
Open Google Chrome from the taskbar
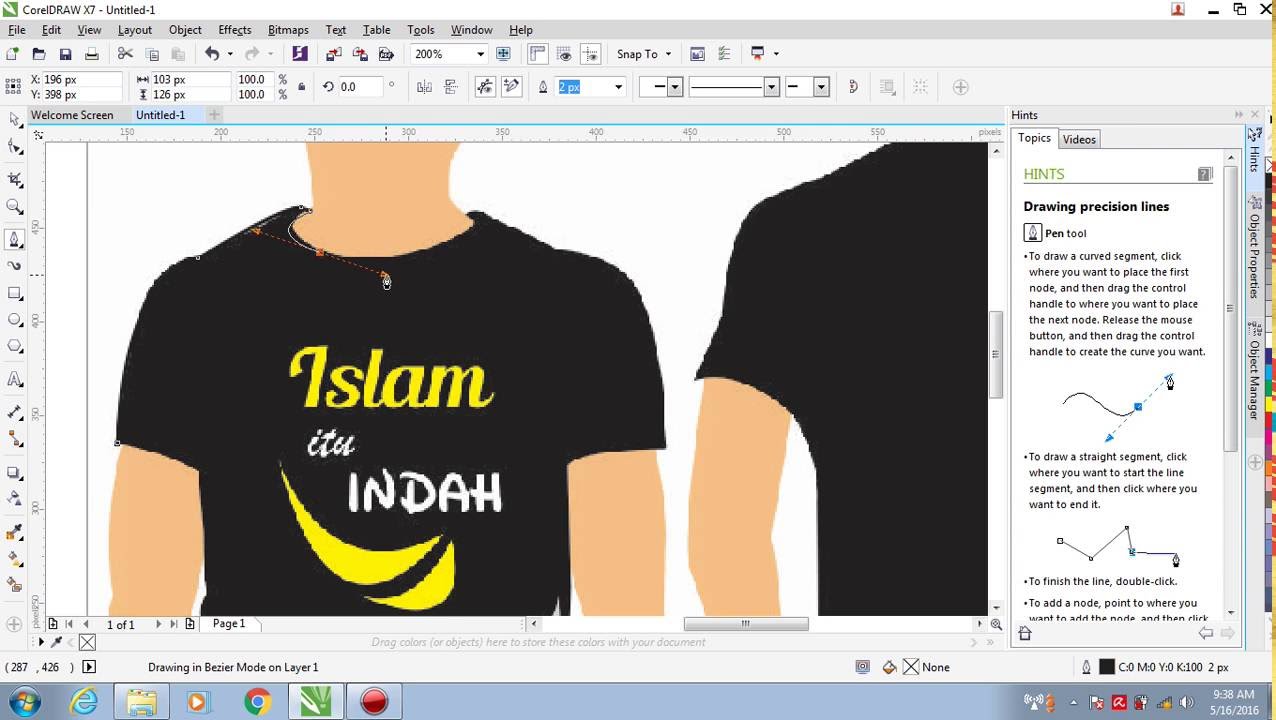[257, 702]
